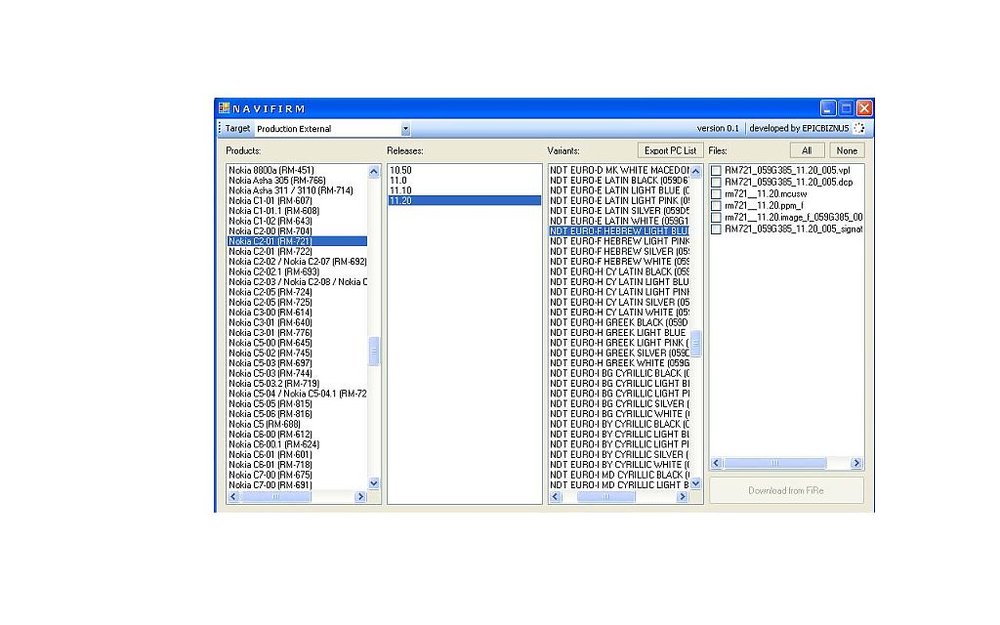1000x625 pixels.
Task: Choose Nokia C1-02 (RM-643)
Action: click(x=297, y=221)
